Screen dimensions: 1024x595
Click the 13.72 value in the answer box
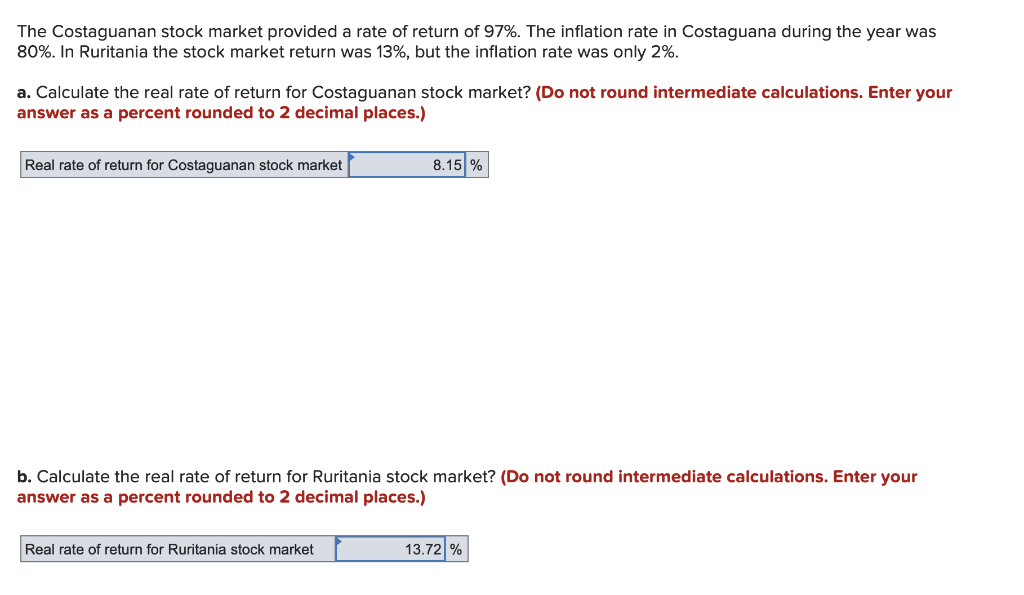click(x=423, y=549)
